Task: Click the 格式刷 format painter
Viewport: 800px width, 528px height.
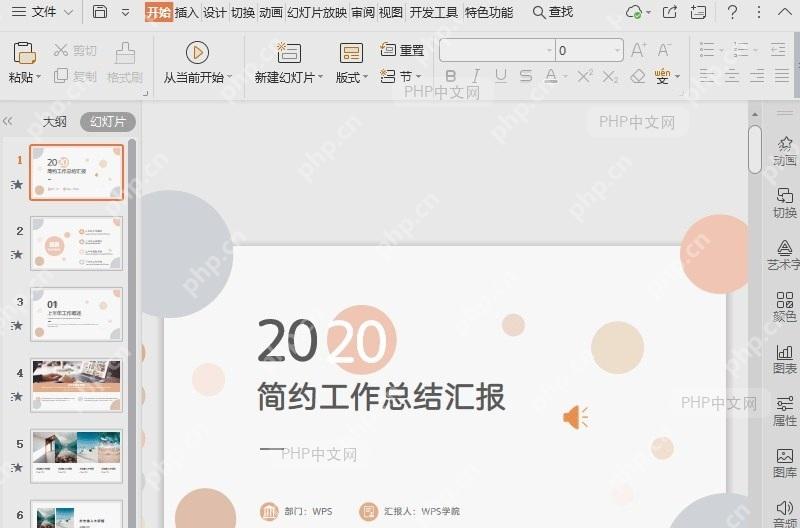Action: point(125,63)
